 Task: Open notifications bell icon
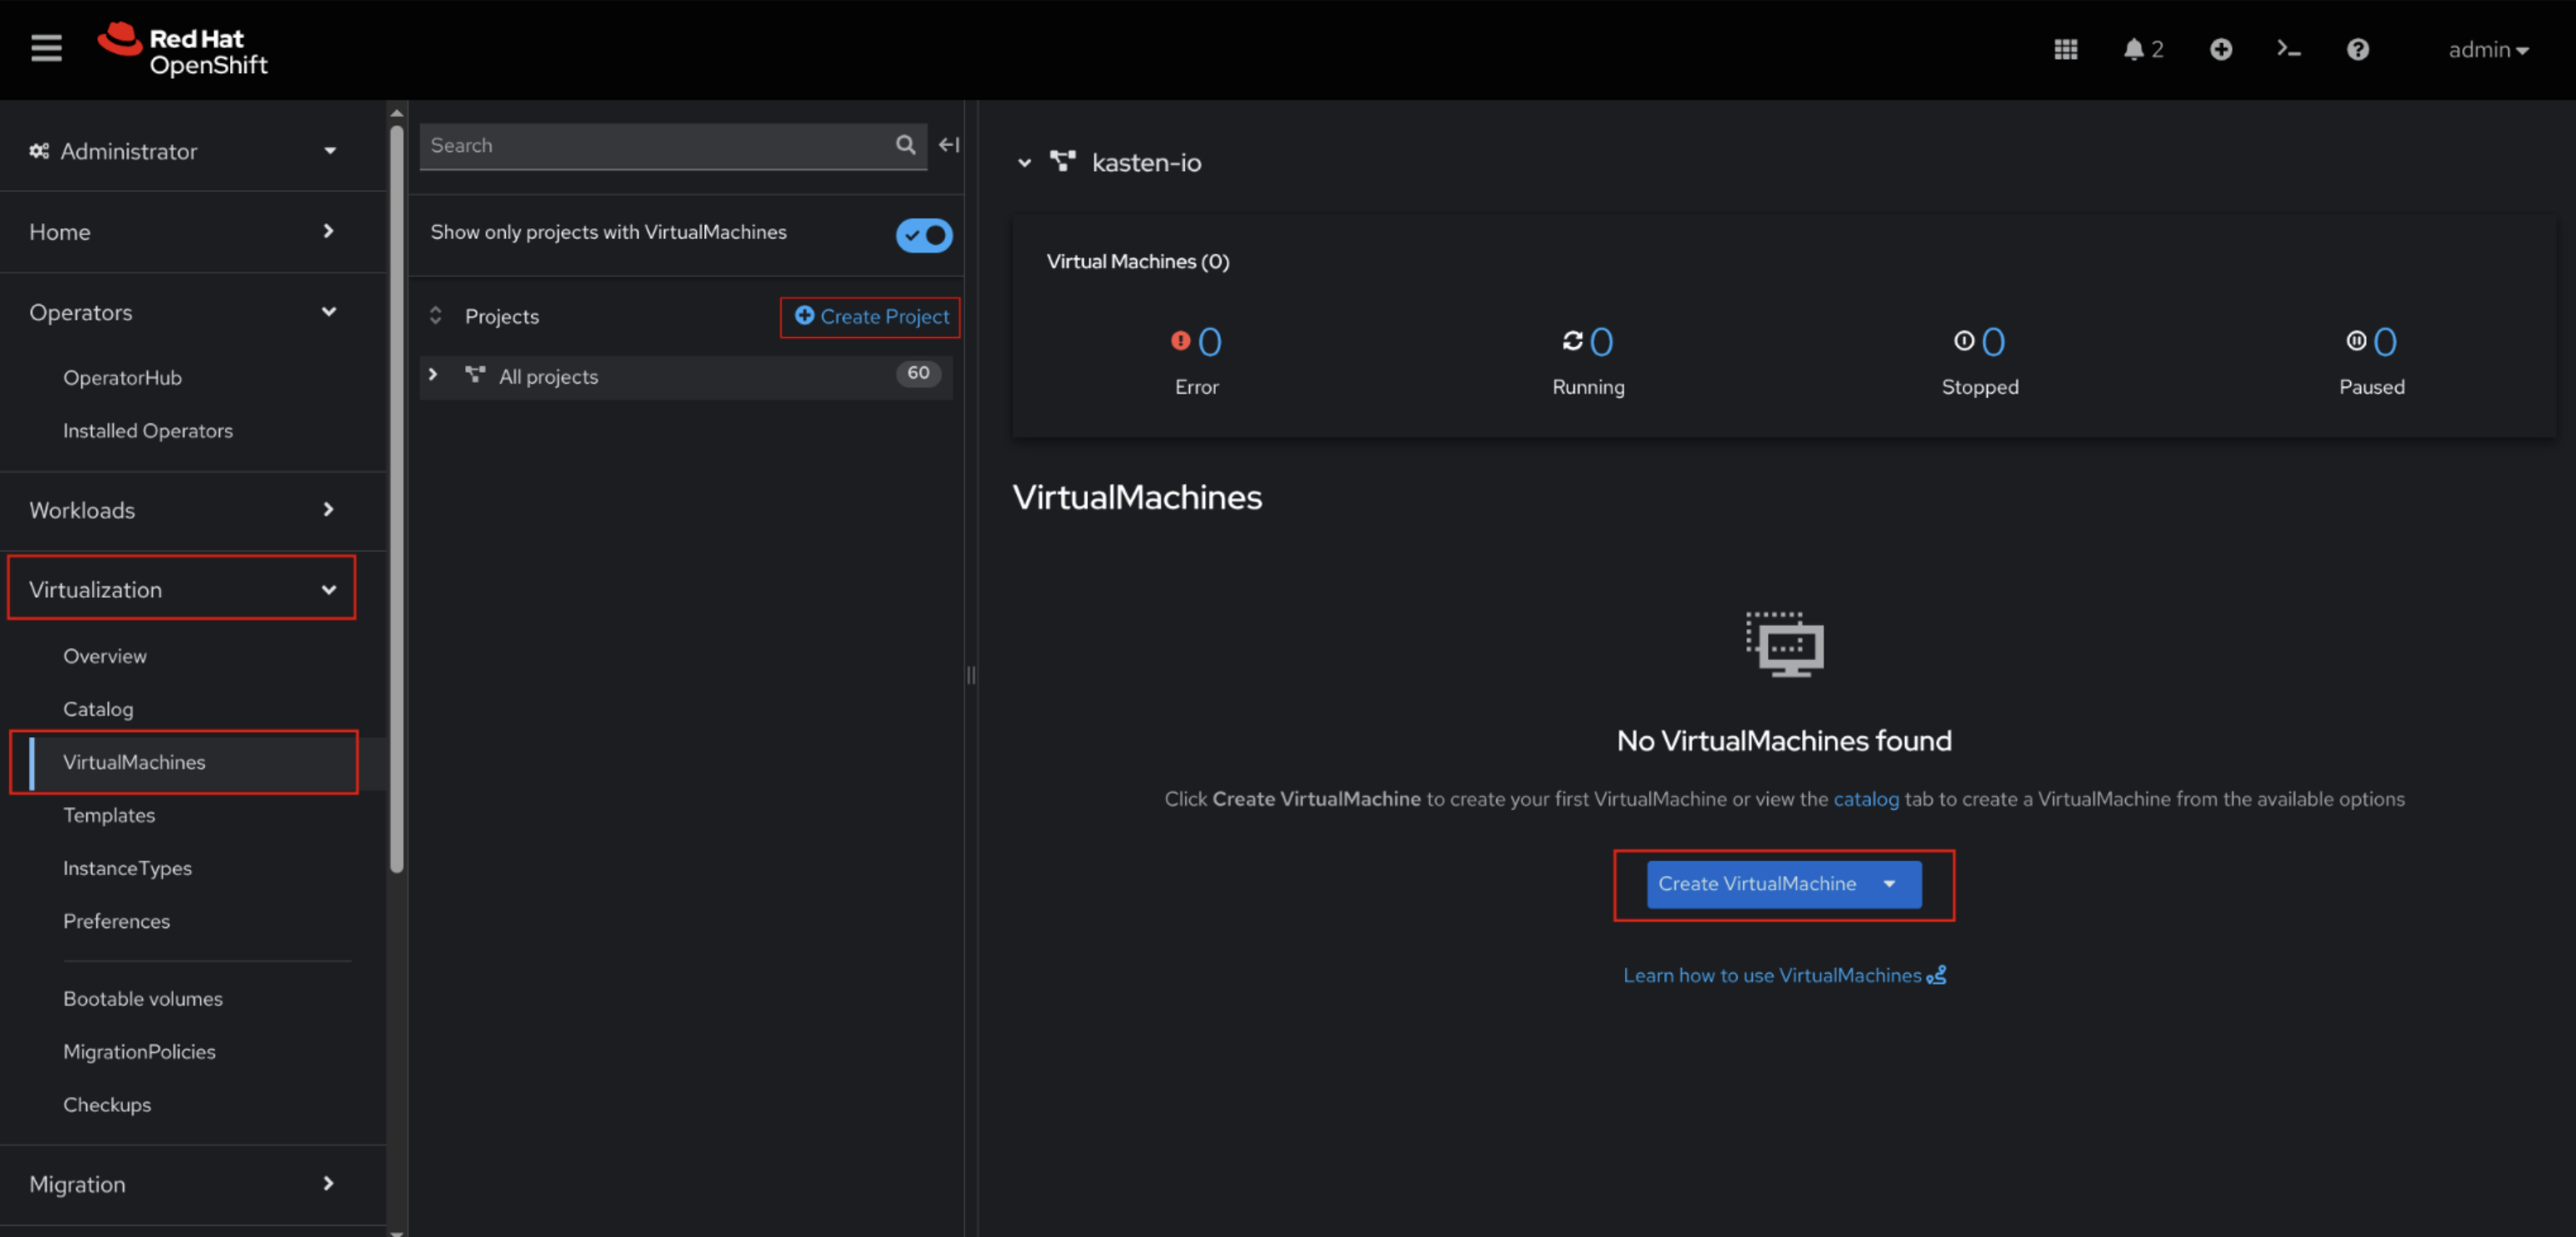(2133, 49)
